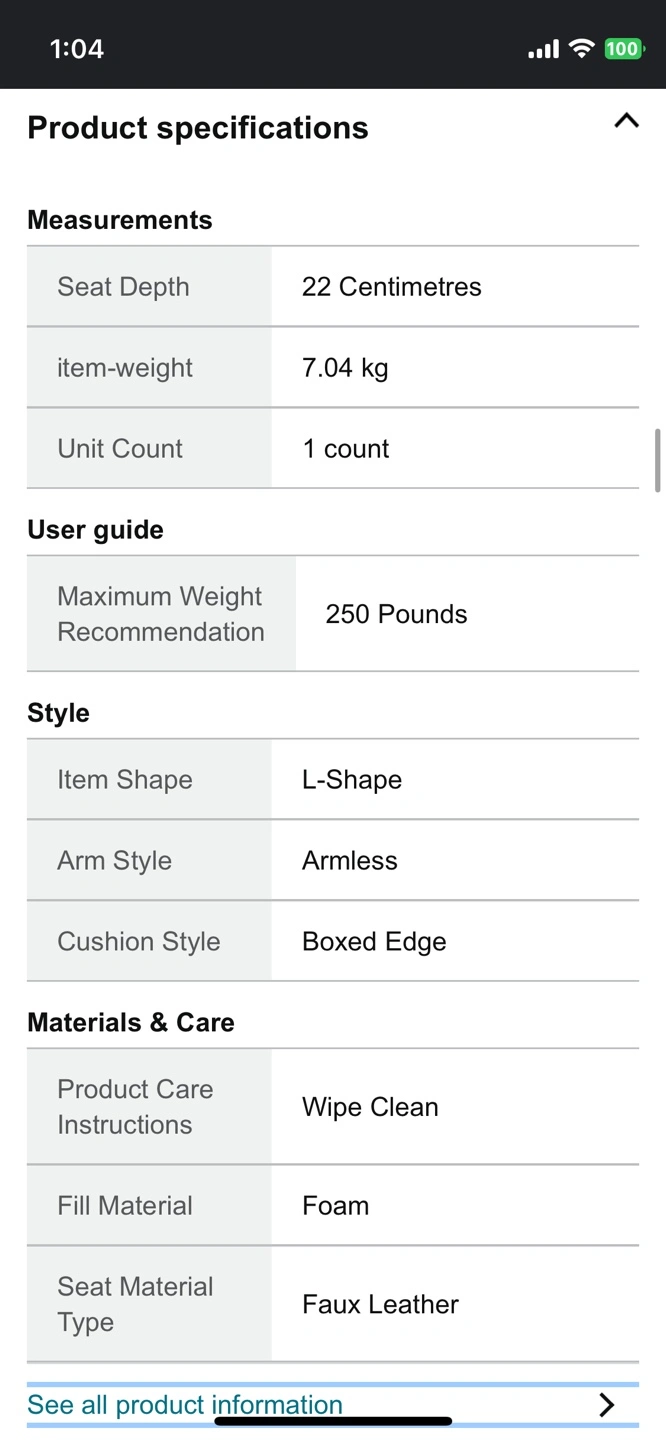666x1440 pixels.
Task: Tap the battery indicator icon
Action: [x=622, y=49]
